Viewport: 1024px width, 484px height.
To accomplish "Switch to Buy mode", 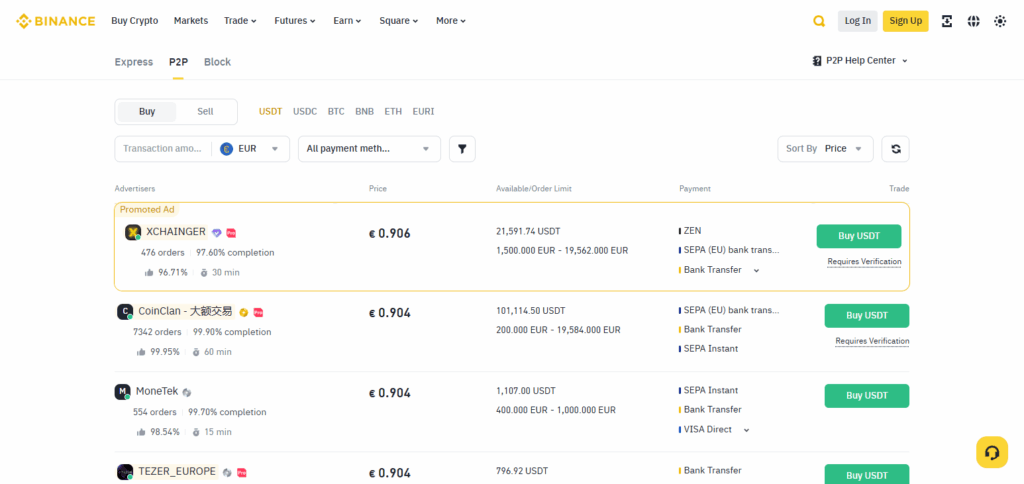I will point(147,112).
